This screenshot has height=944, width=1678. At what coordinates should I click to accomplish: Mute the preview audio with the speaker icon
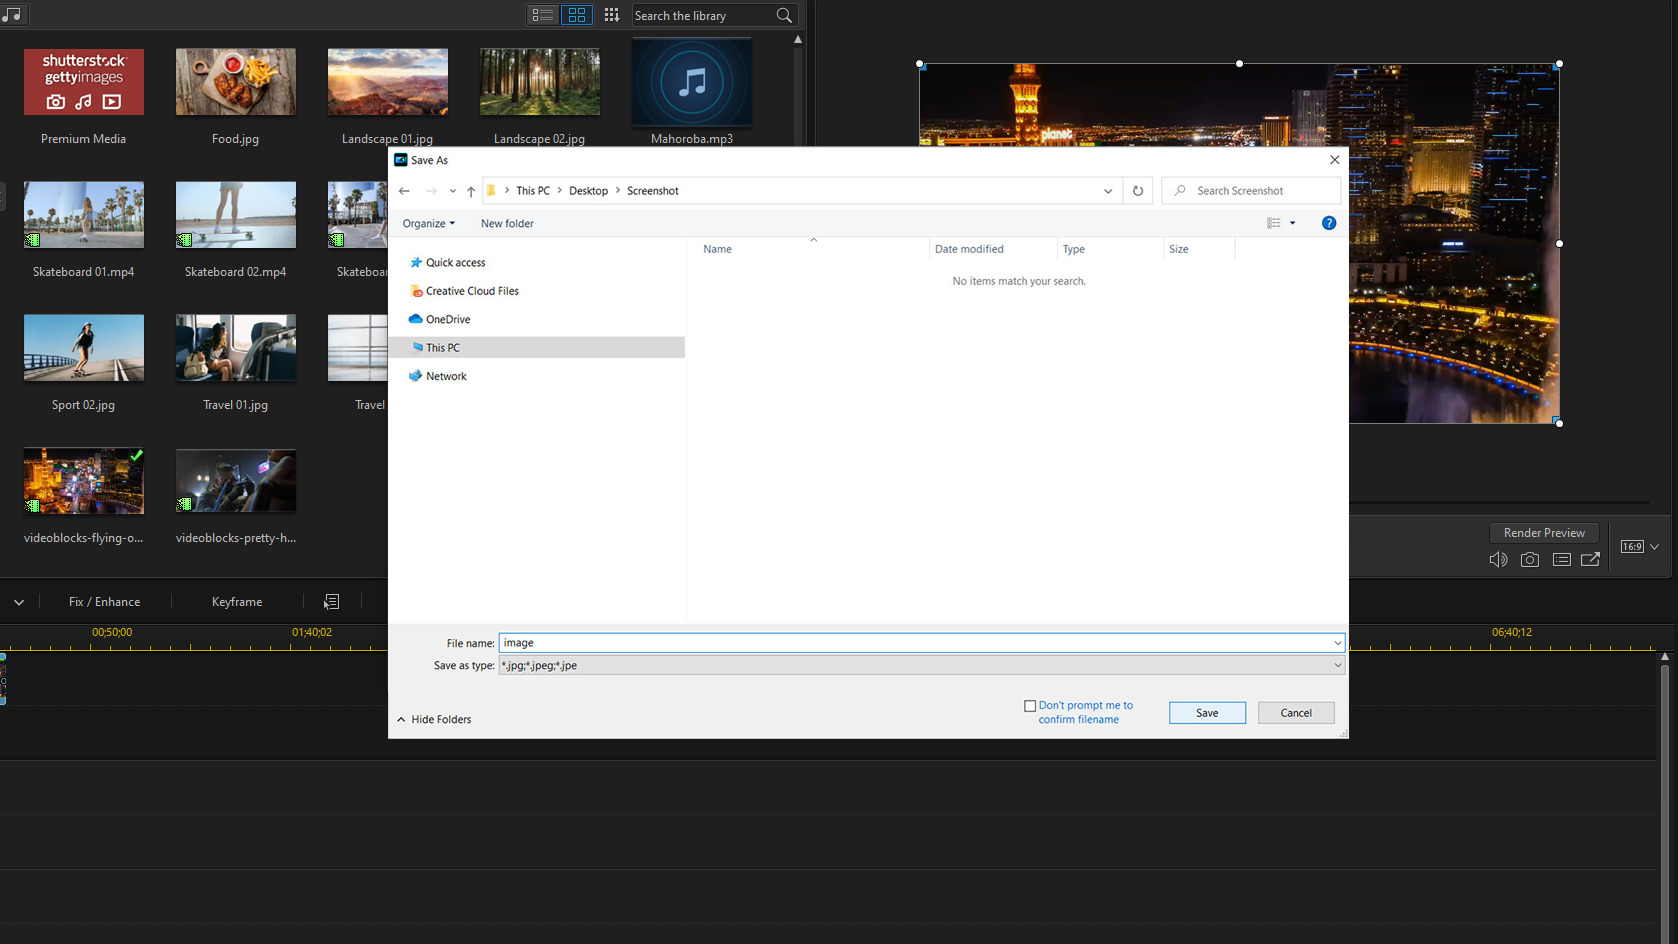click(x=1498, y=559)
